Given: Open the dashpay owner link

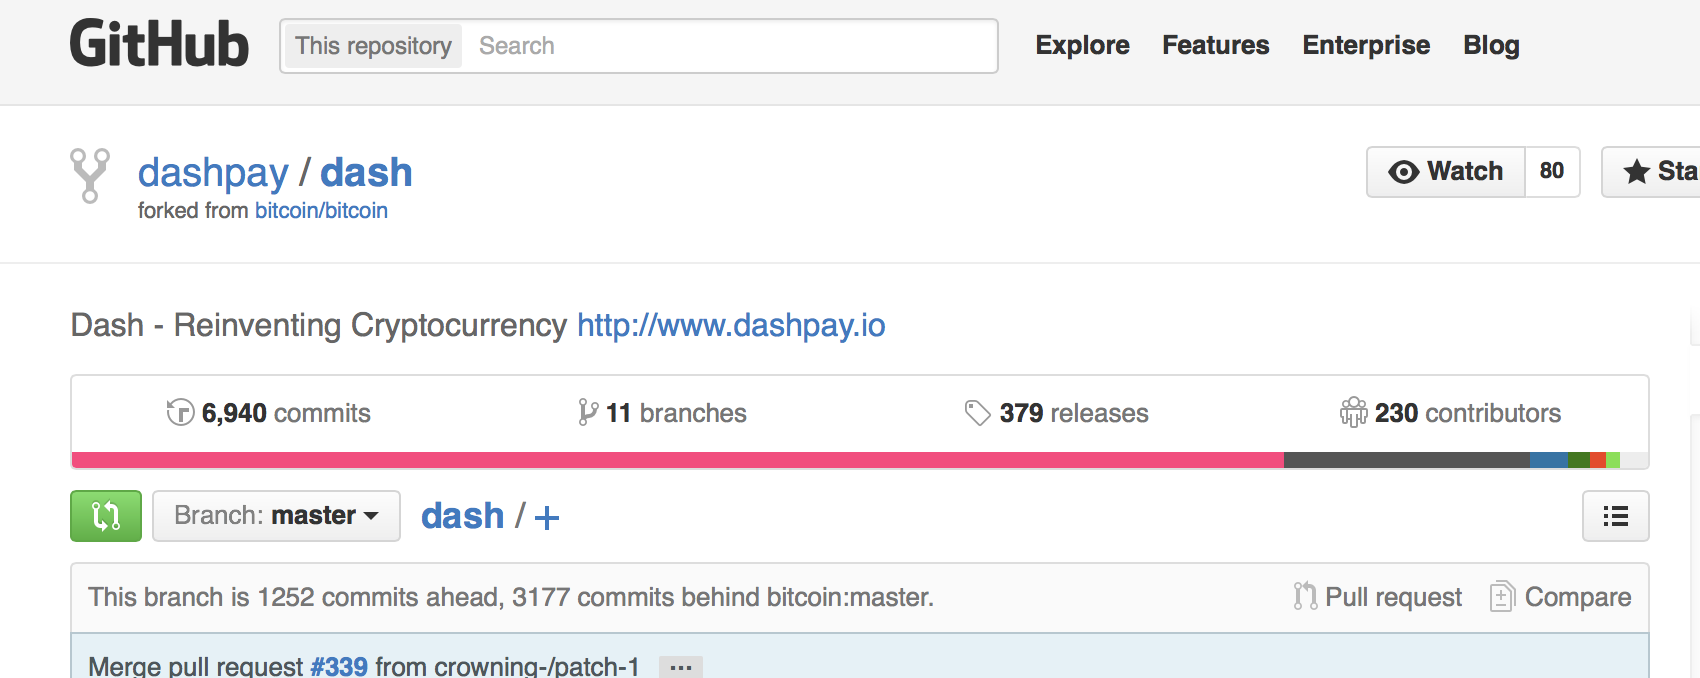Looking at the screenshot, I should (x=213, y=173).
